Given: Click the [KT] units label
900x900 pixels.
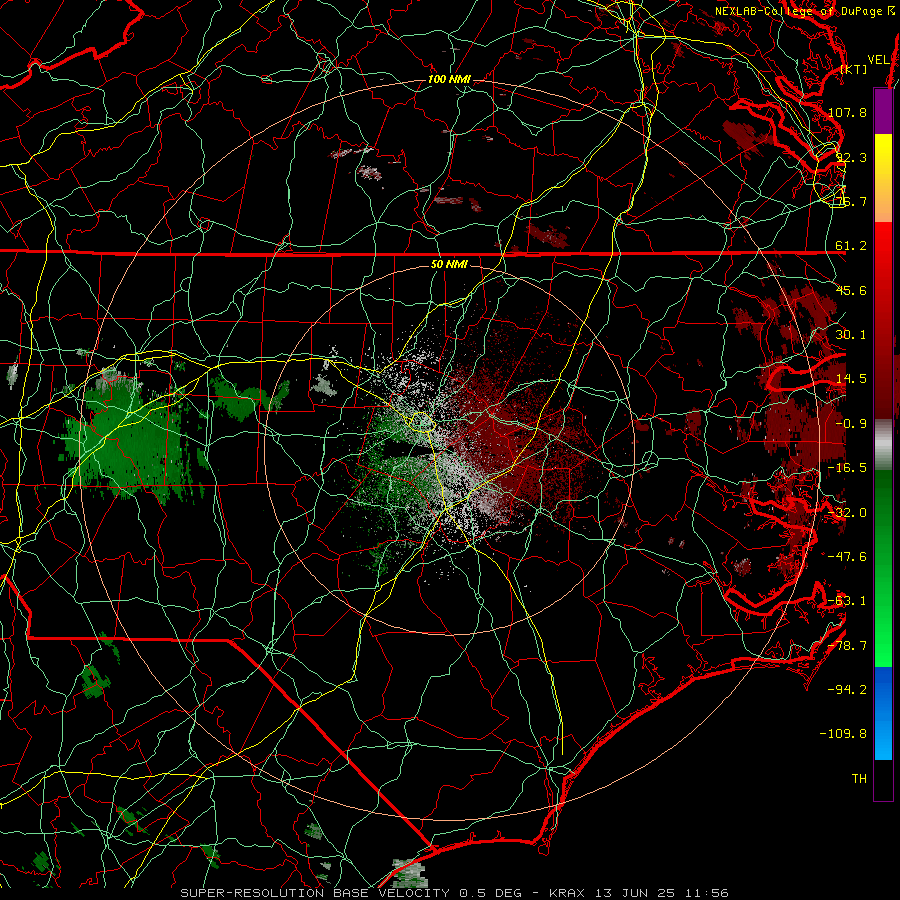Looking at the screenshot, I should click(854, 69).
